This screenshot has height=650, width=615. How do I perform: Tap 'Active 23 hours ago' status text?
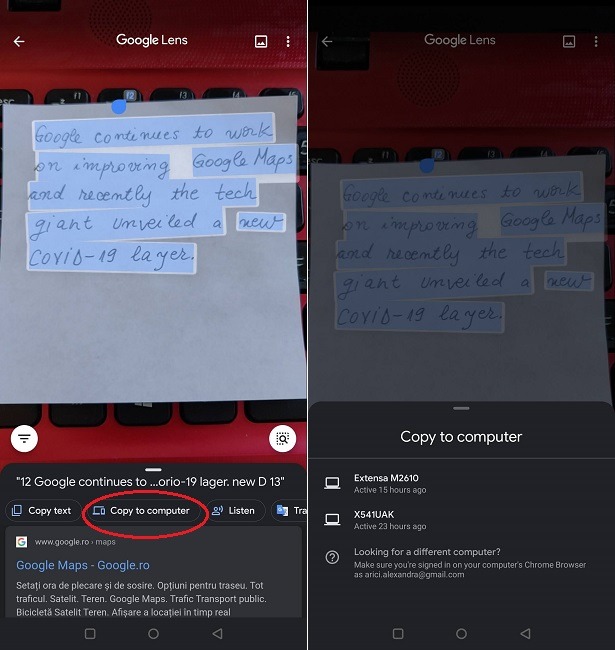390,526
